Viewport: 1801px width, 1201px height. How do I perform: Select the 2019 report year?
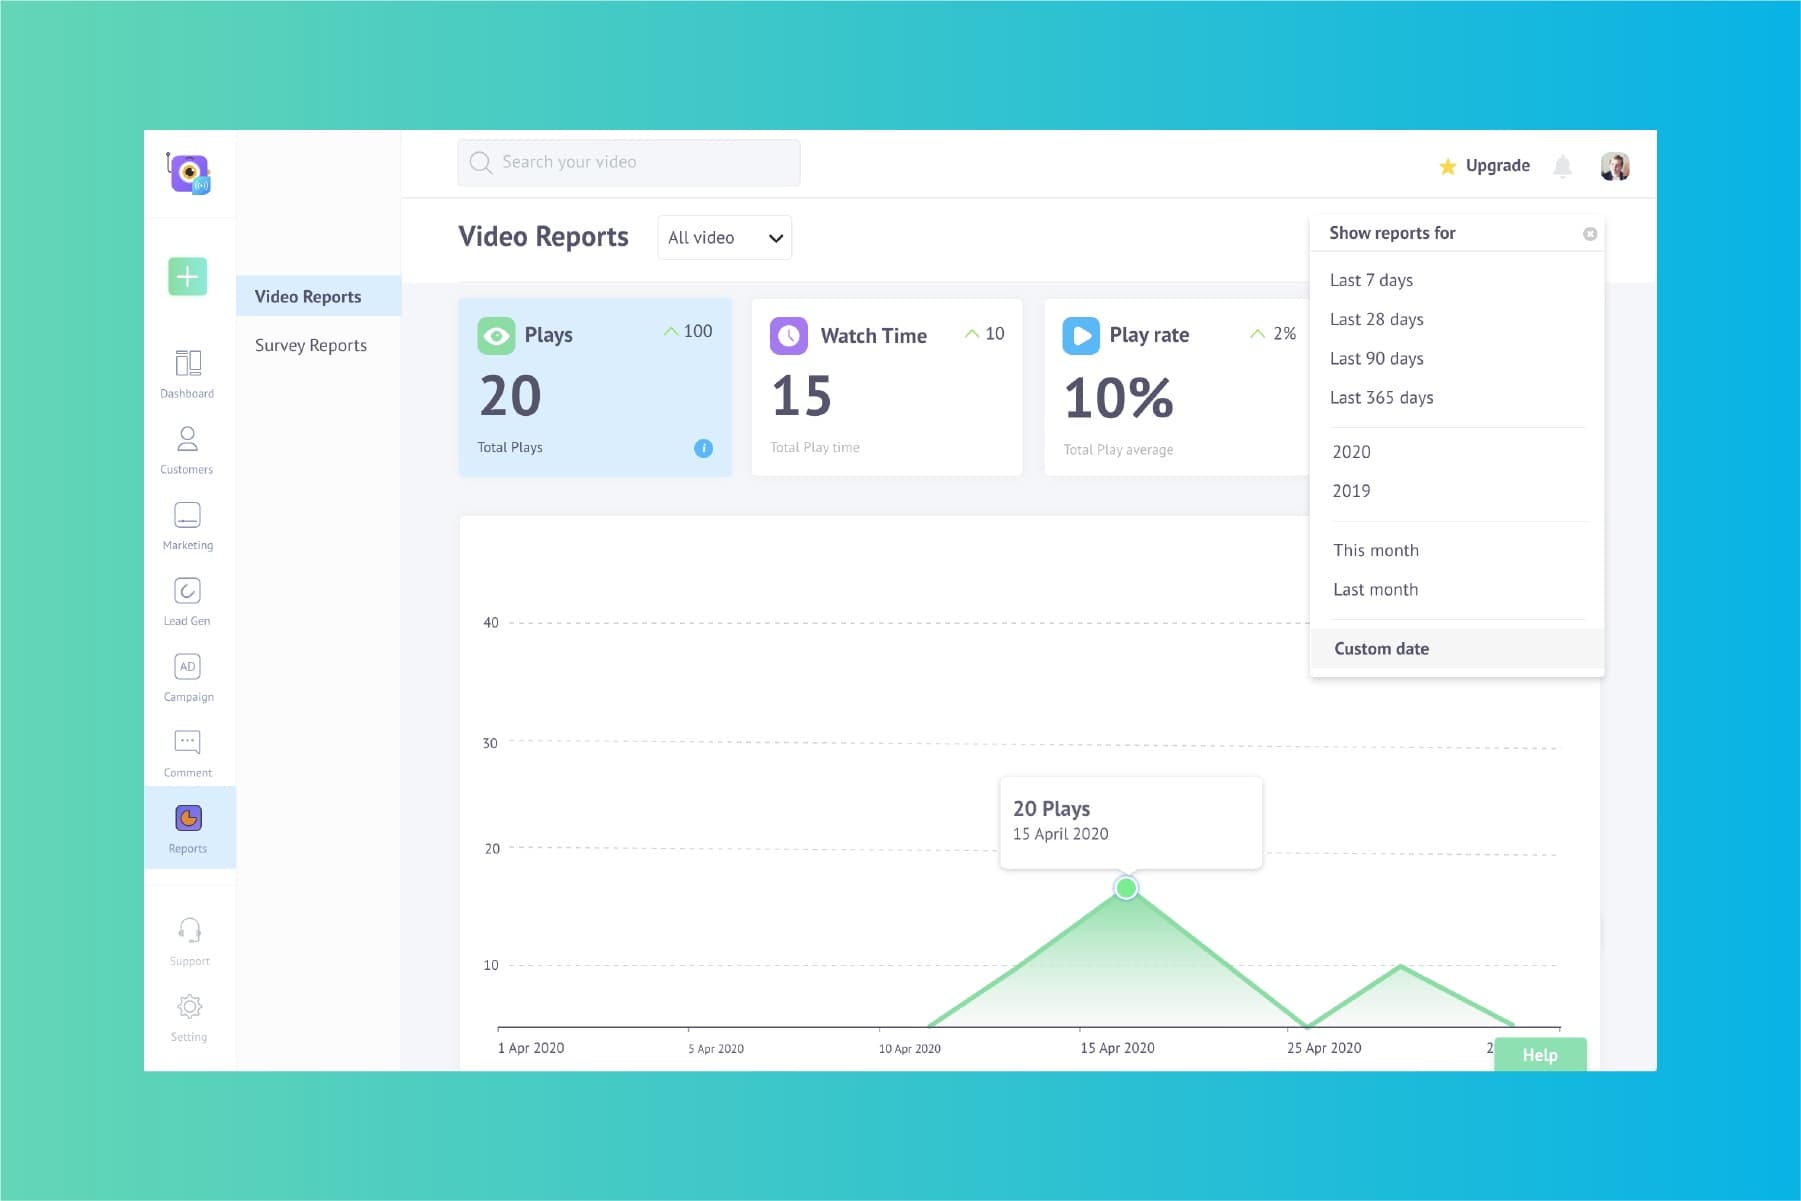coord(1351,491)
